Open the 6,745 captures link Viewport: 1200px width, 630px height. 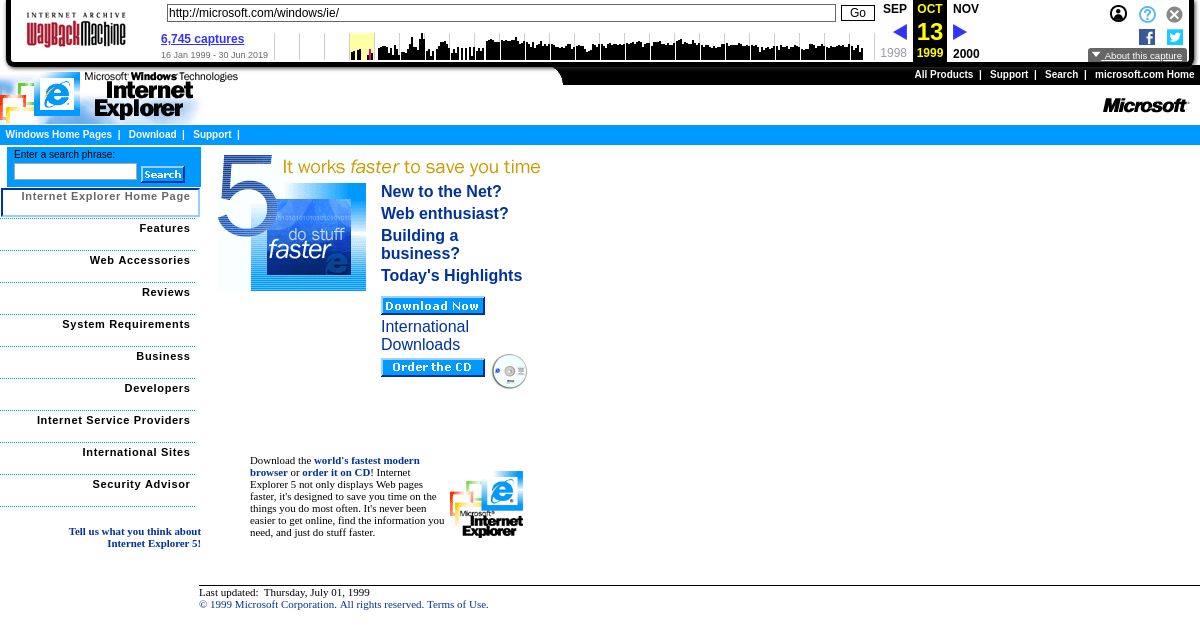[x=203, y=39]
